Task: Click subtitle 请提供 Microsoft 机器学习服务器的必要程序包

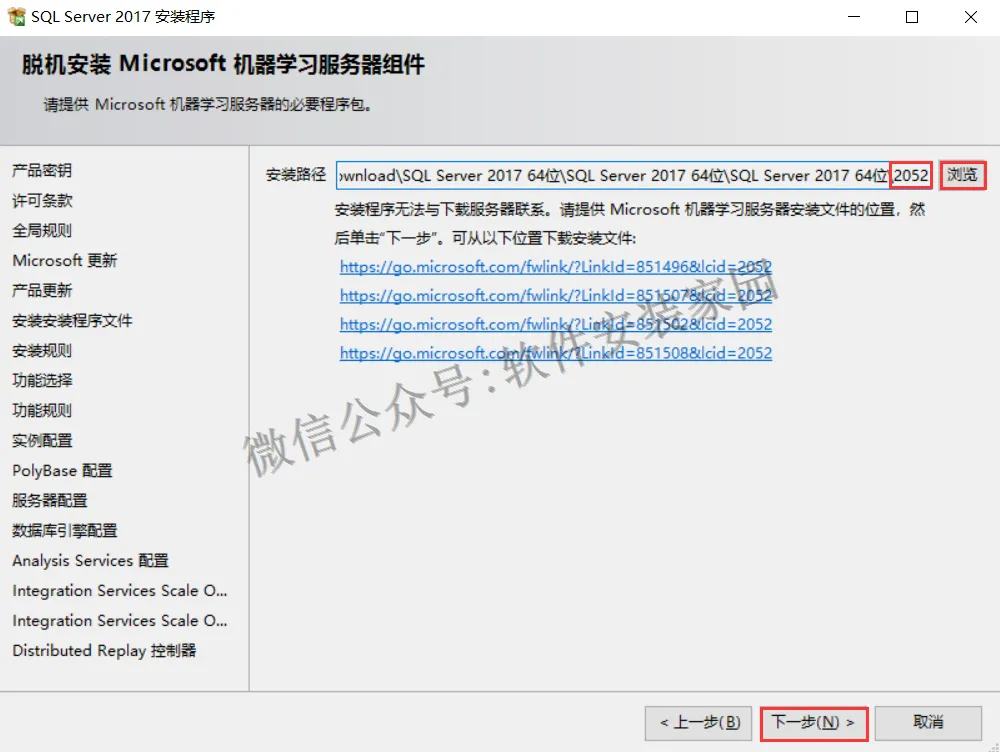Action: click(208, 104)
